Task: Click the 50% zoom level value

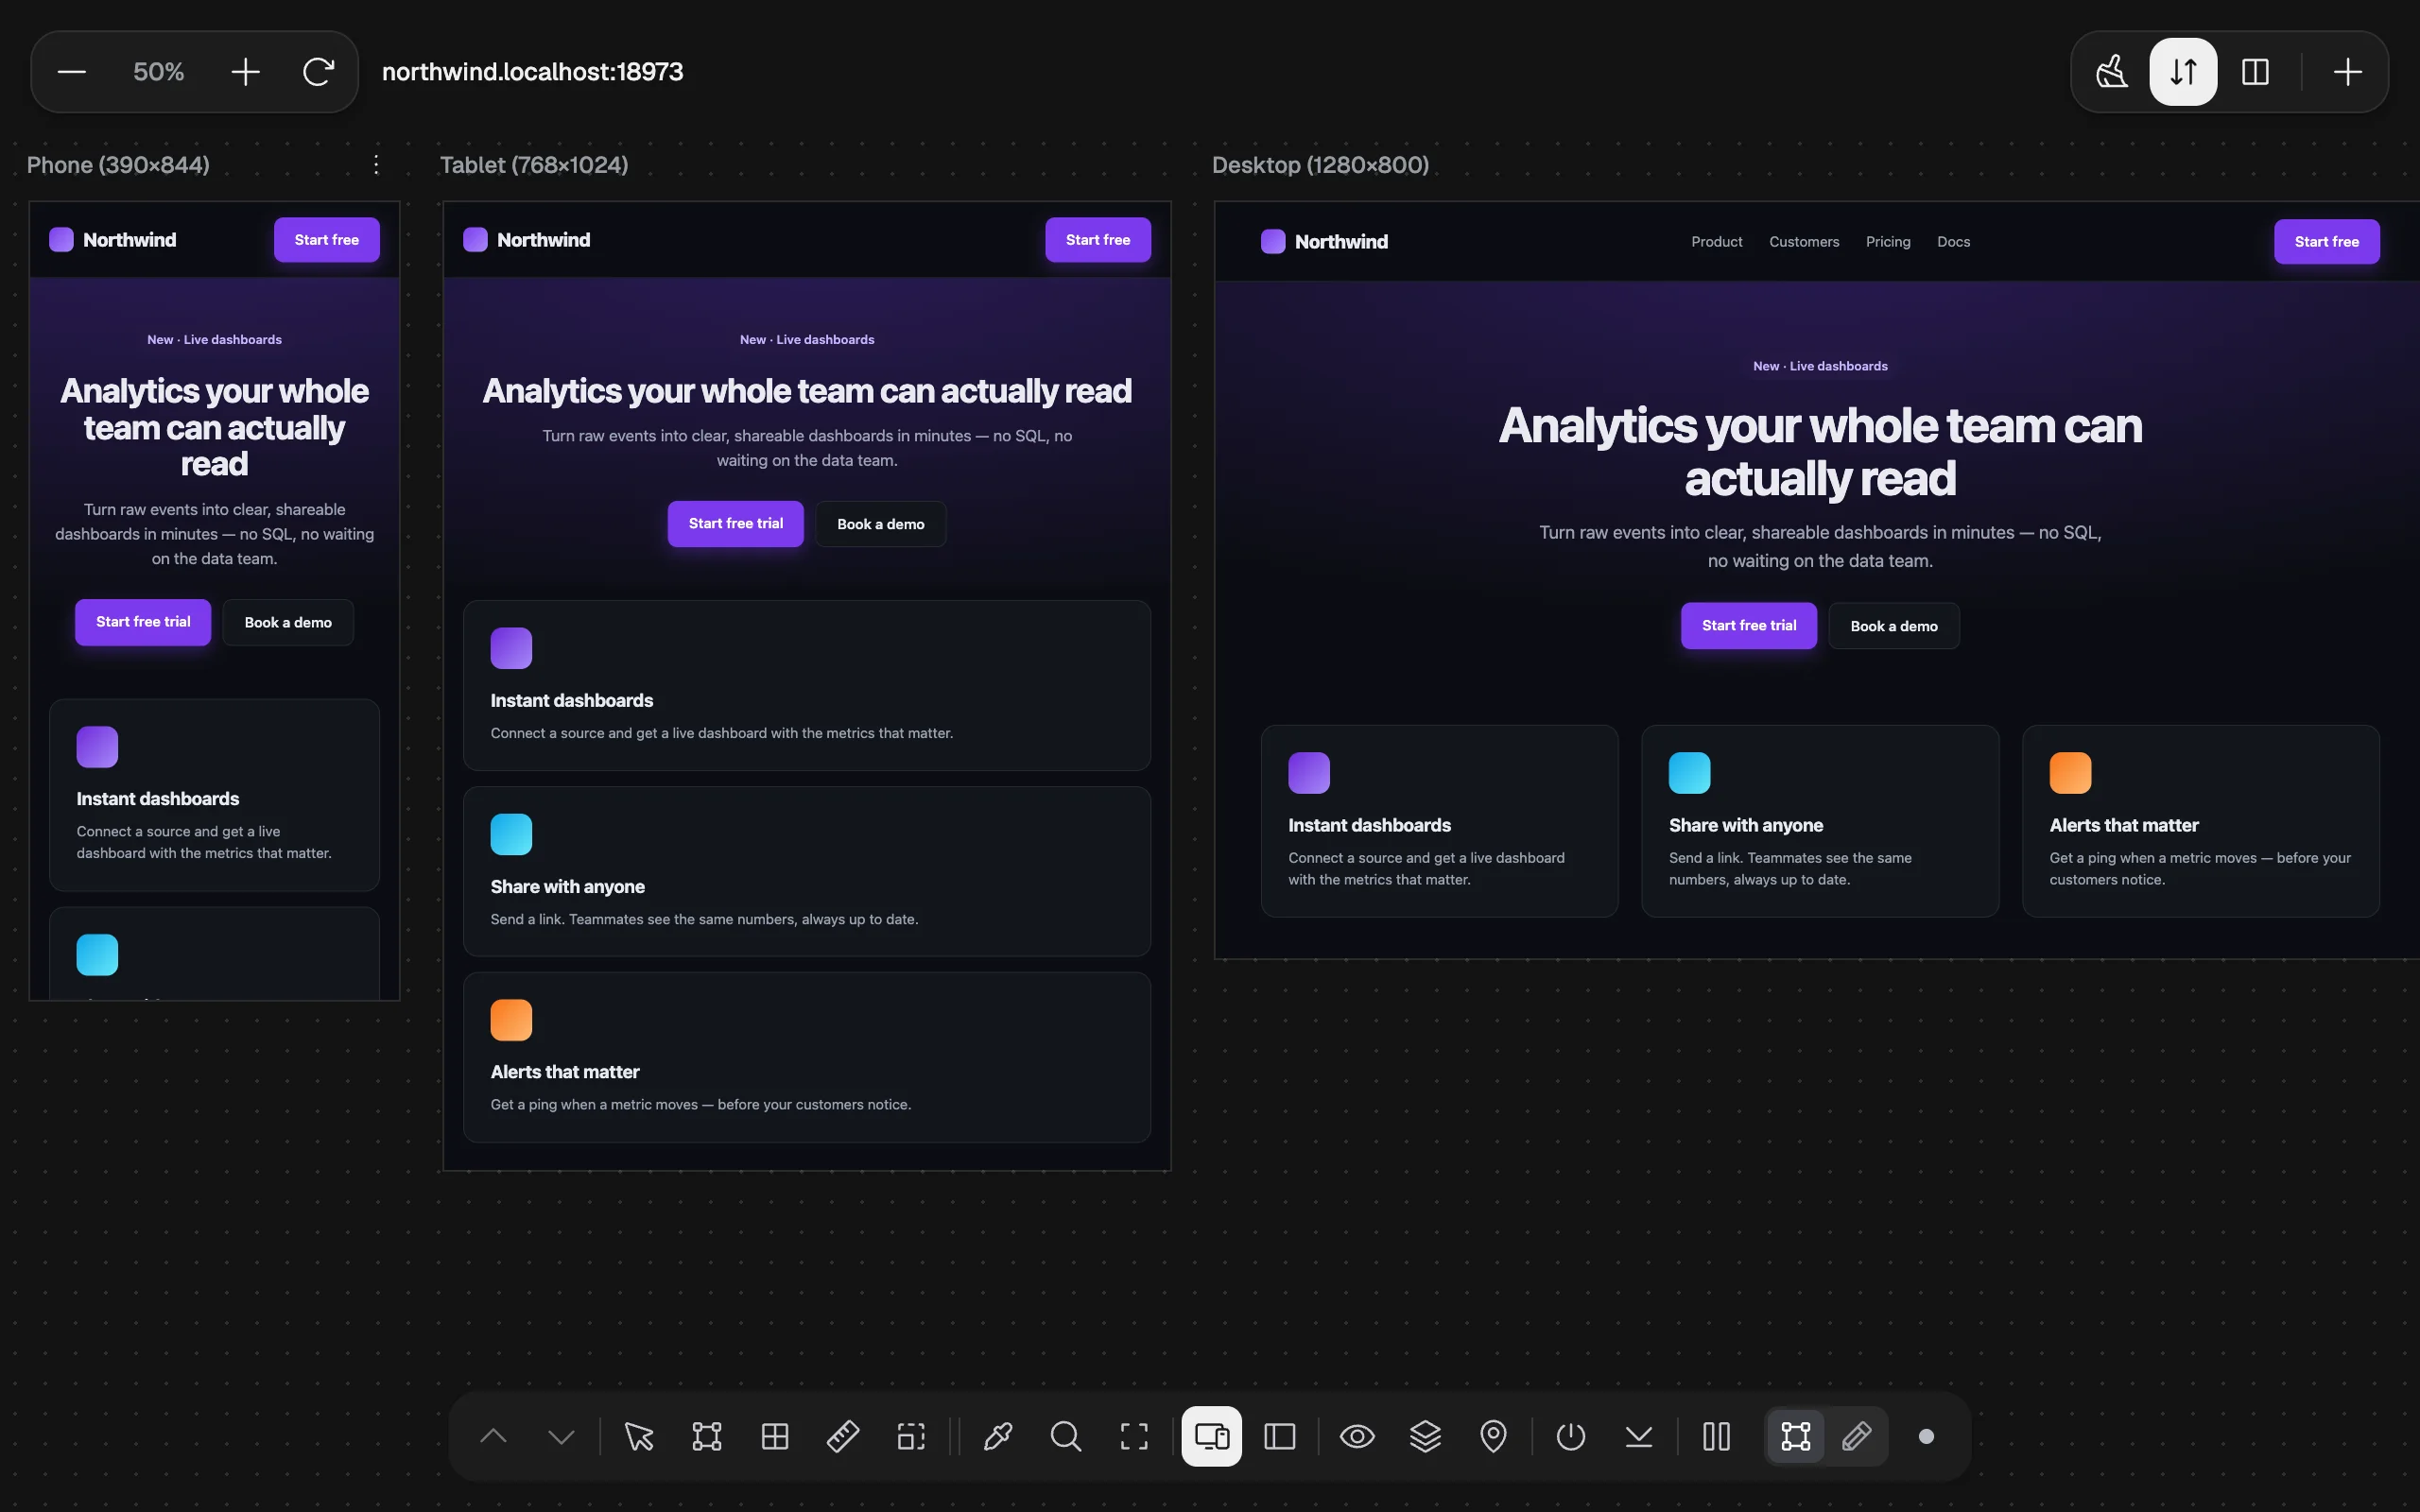Action: (158, 72)
